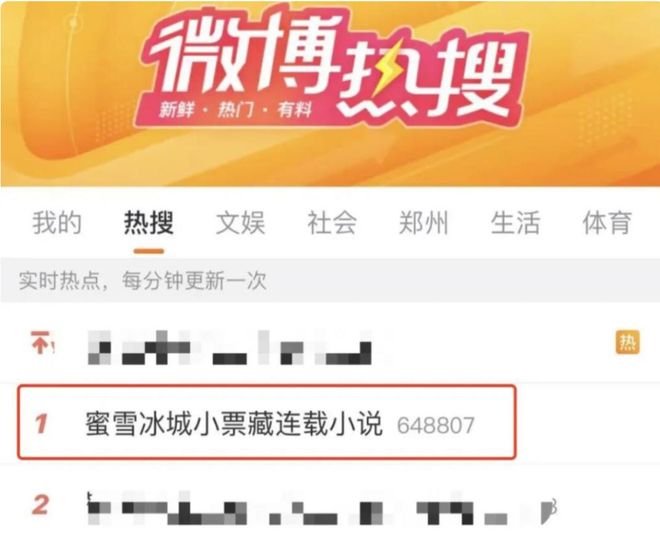This screenshot has width=660, height=547.
Task: Go to the 生活 tab
Action: point(516,223)
